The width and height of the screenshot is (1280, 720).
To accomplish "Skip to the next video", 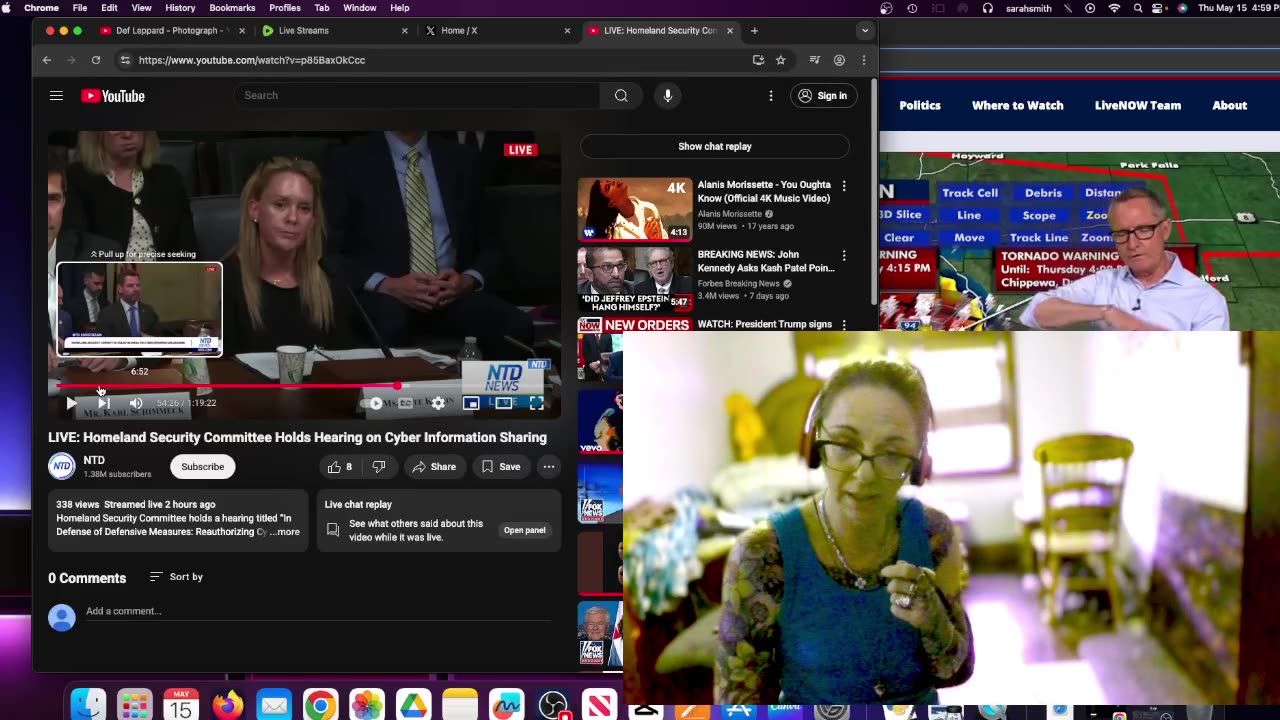I will tap(103, 403).
